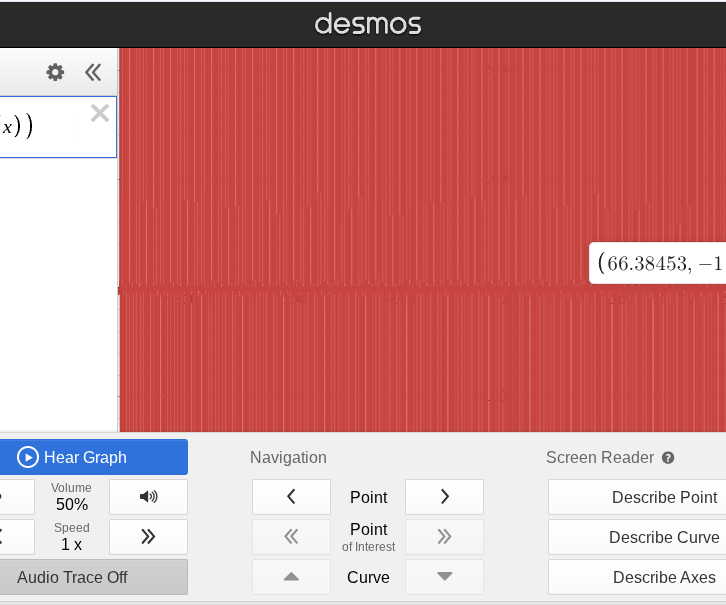The height and width of the screenshot is (605, 726).
Task: Click Describe Curve button
Action: (637, 537)
